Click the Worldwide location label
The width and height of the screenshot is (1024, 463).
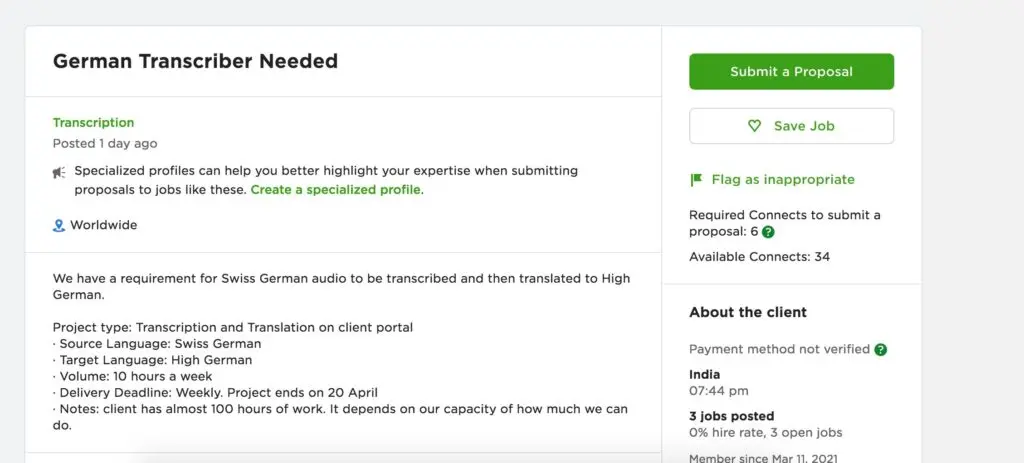103,226
